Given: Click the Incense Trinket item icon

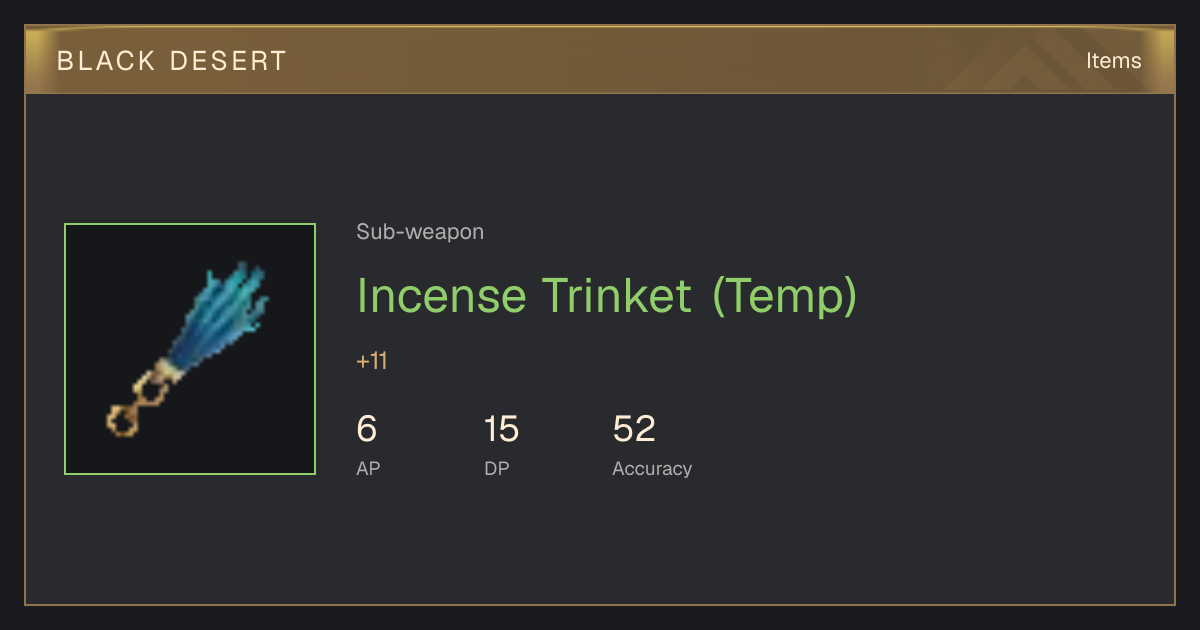Looking at the screenshot, I should pos(190,349).
